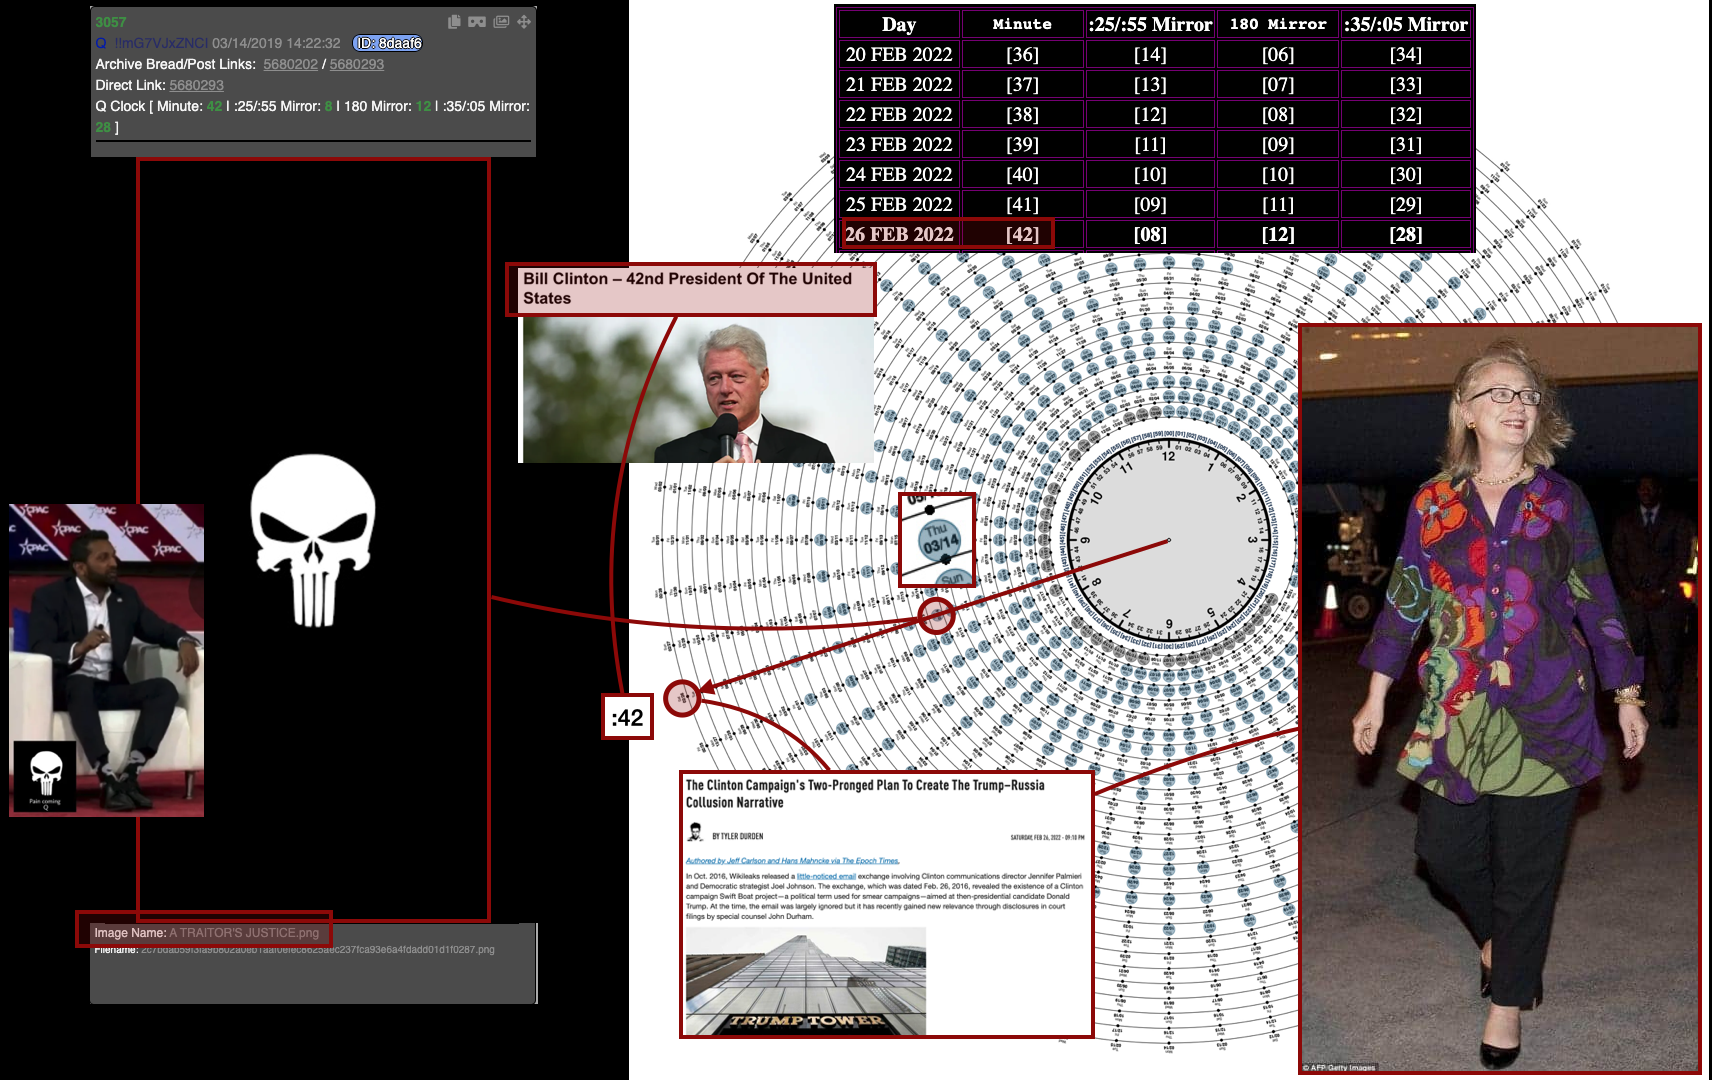
Task: Open Authored by Jeff Carlson and Hans Mahncke link
Action: click(793, 861)
